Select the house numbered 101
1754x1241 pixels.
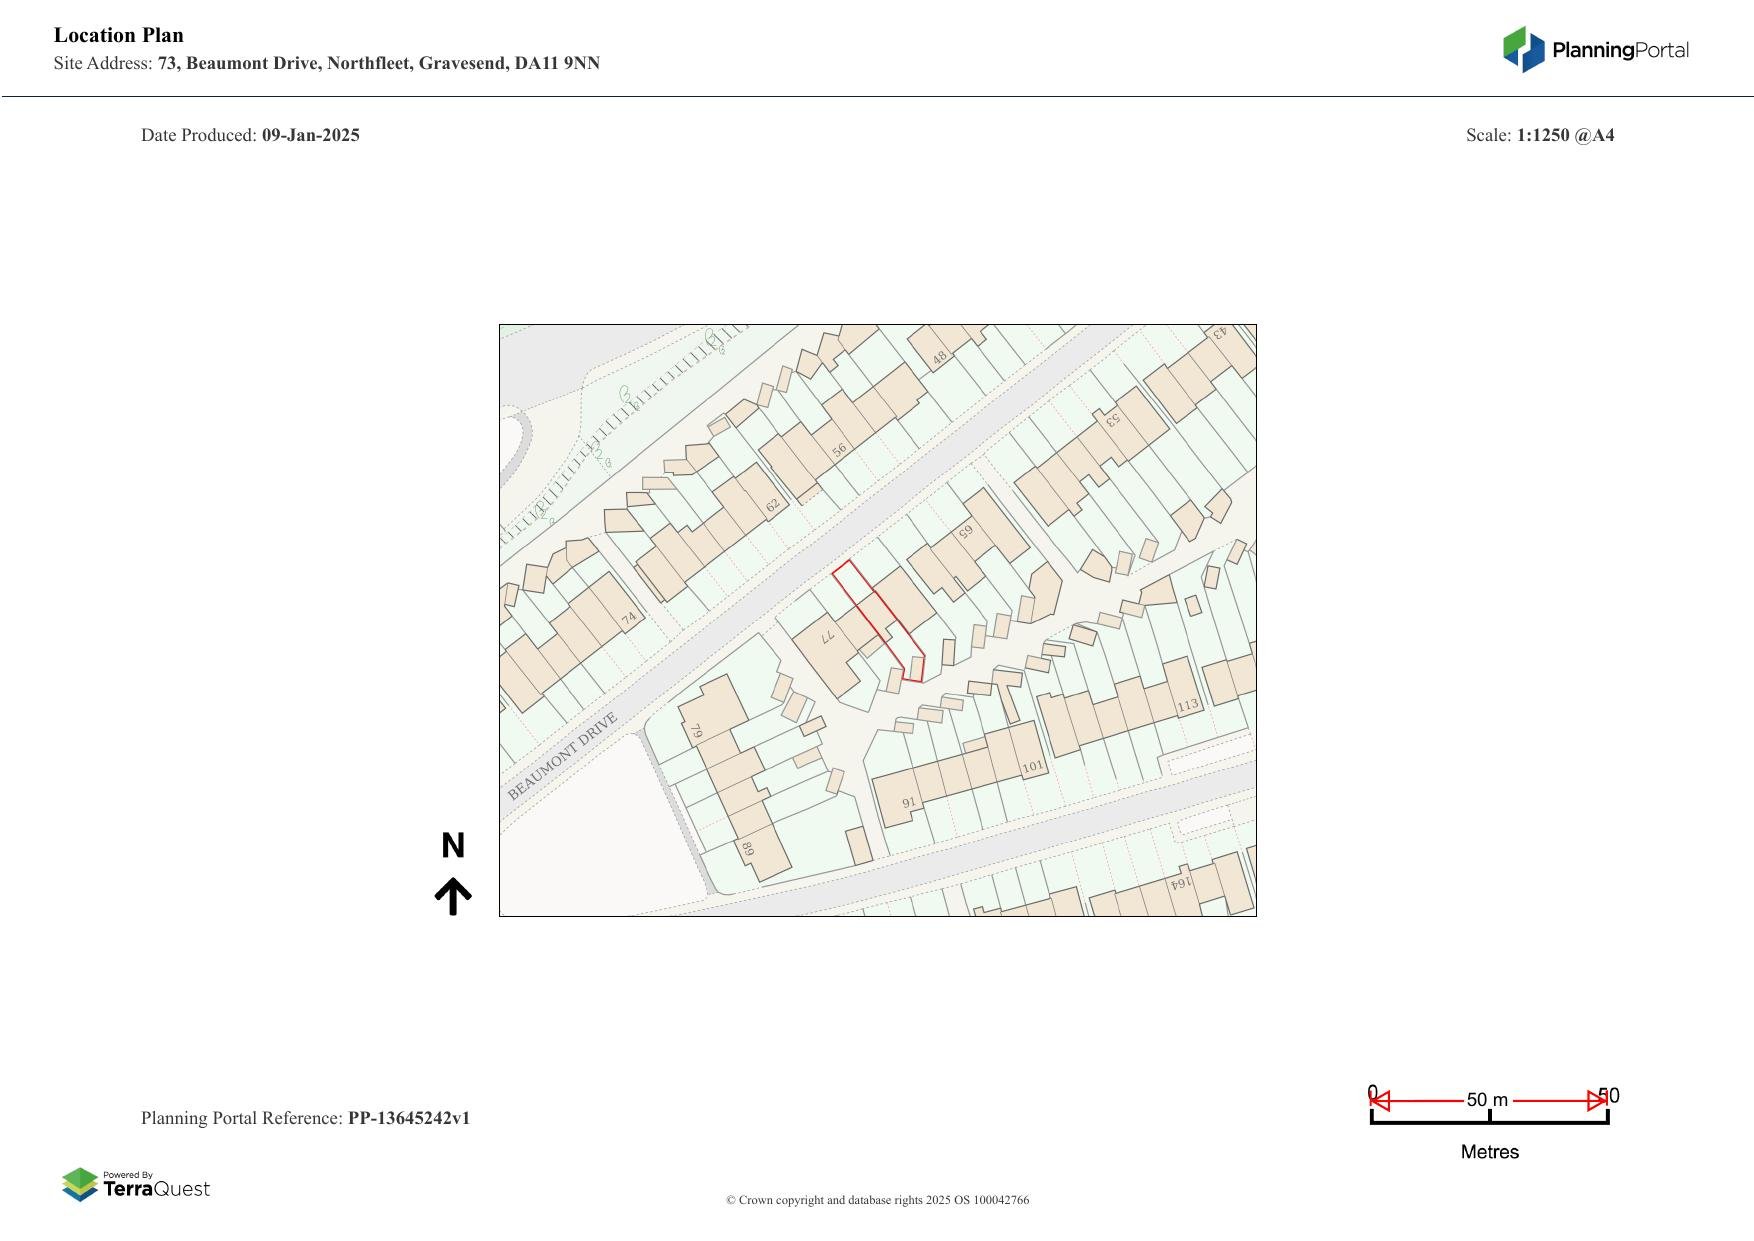coord(1032,767)
